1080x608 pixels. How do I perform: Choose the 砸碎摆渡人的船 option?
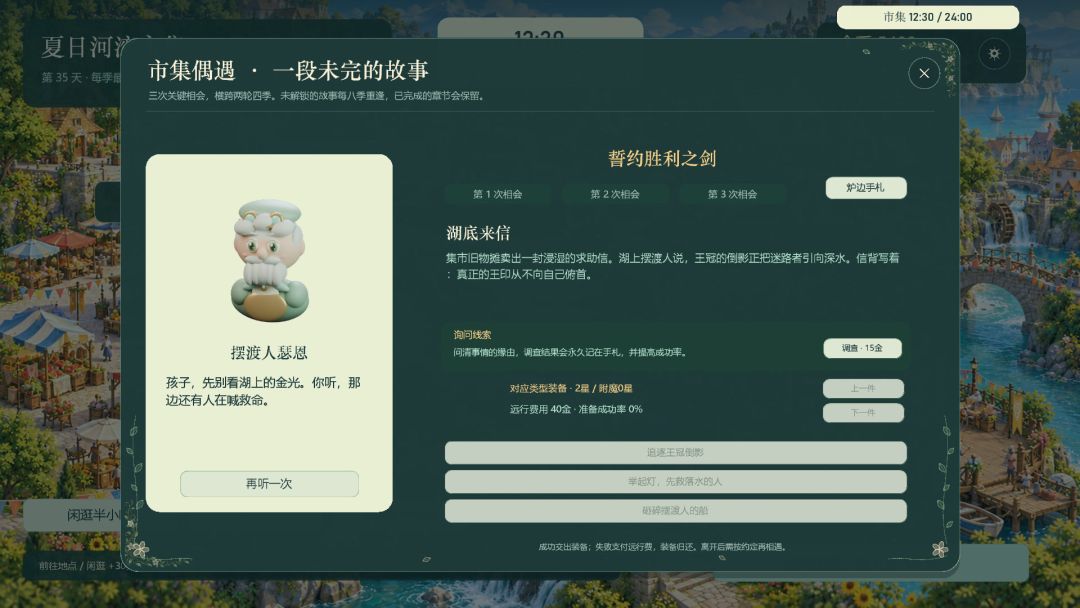pos(676,511)
